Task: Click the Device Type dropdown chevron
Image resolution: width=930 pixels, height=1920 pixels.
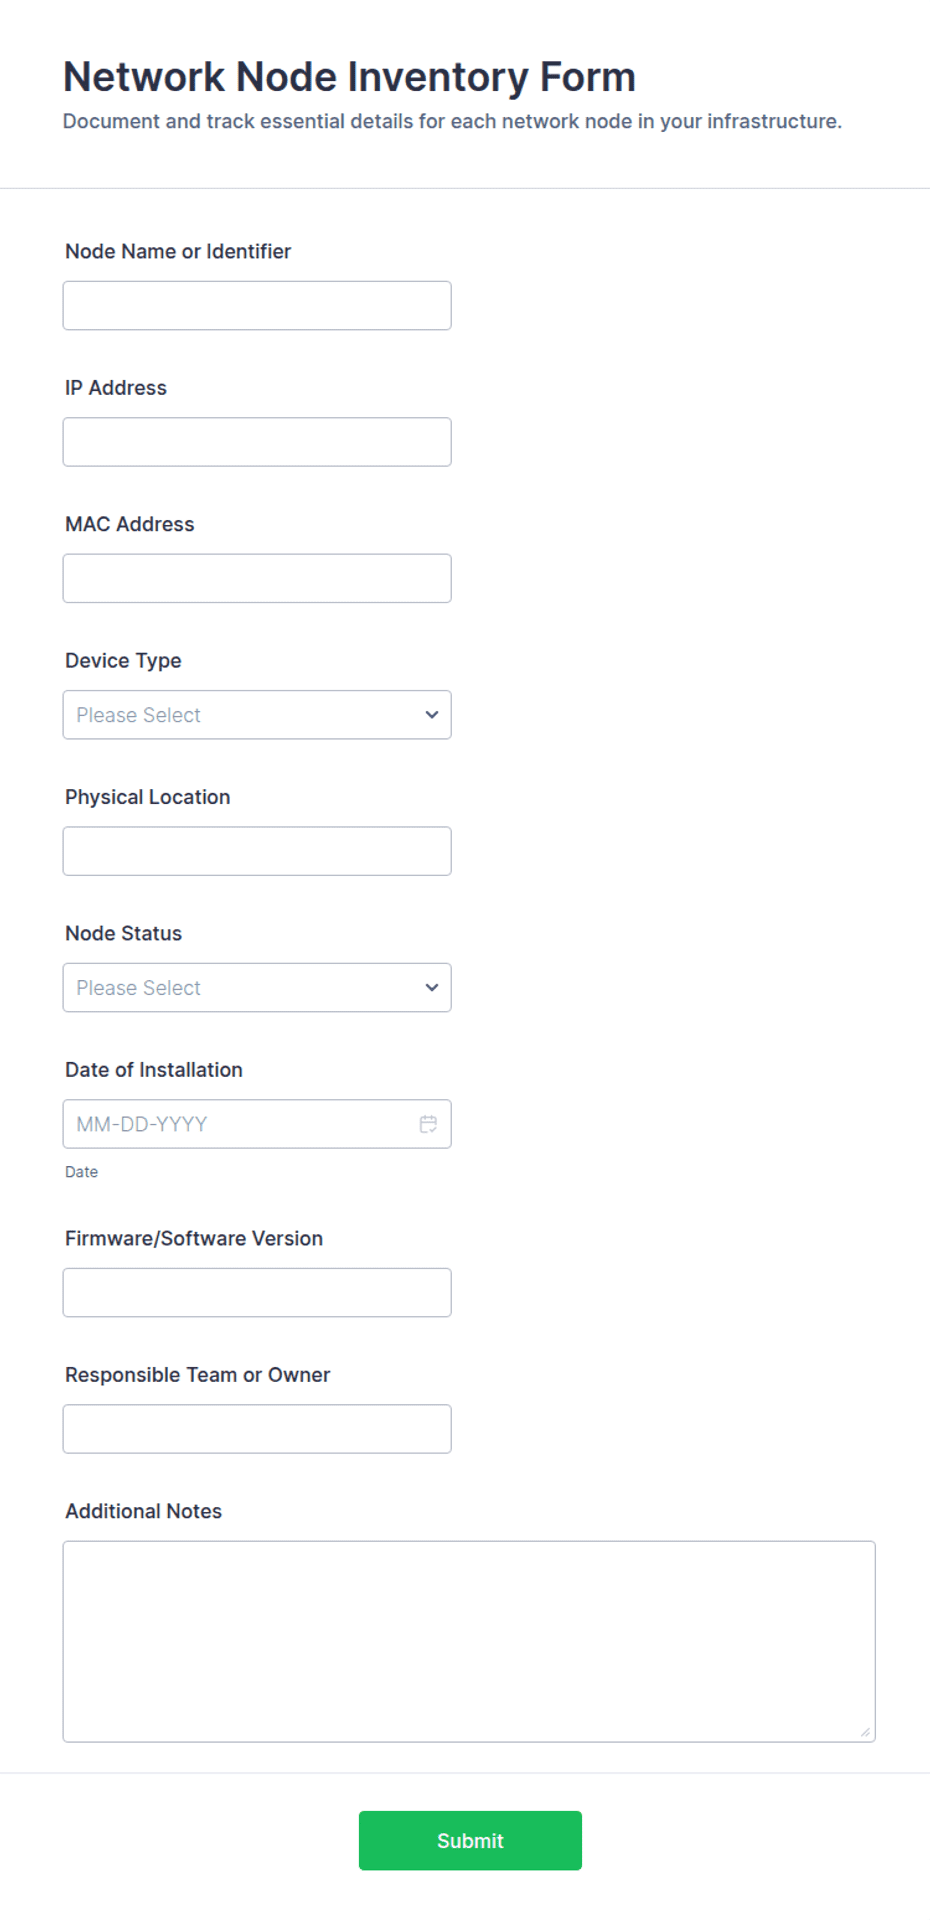Action: tap(432, 715)
